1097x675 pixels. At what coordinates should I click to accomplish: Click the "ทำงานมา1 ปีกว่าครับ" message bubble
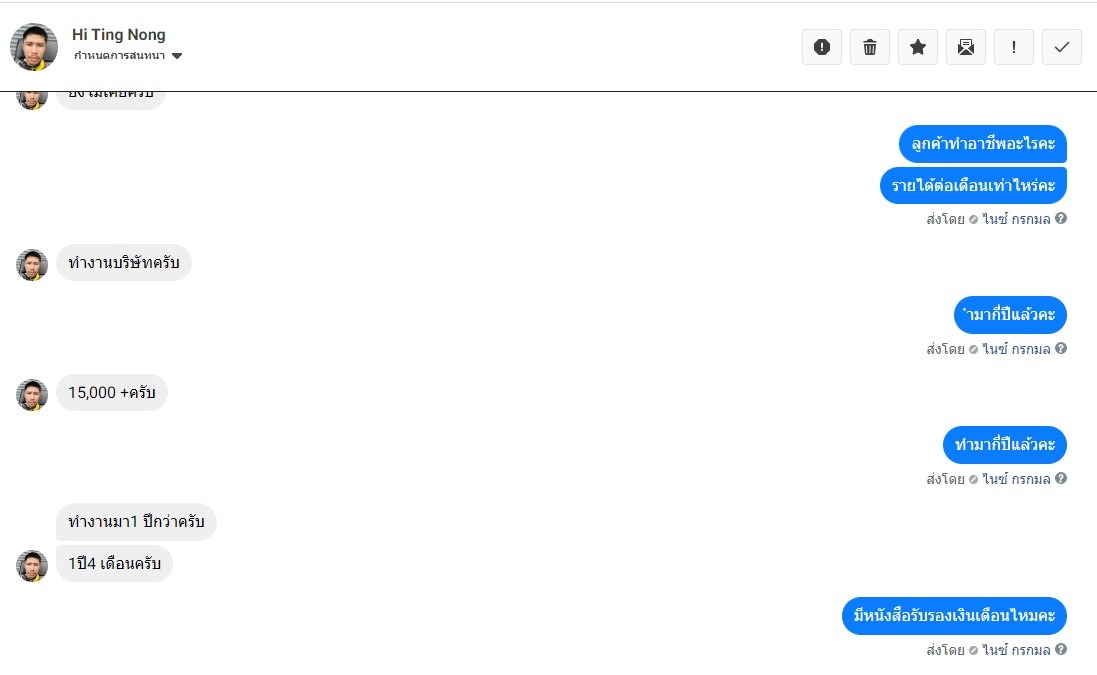click(x=136, y=522)
